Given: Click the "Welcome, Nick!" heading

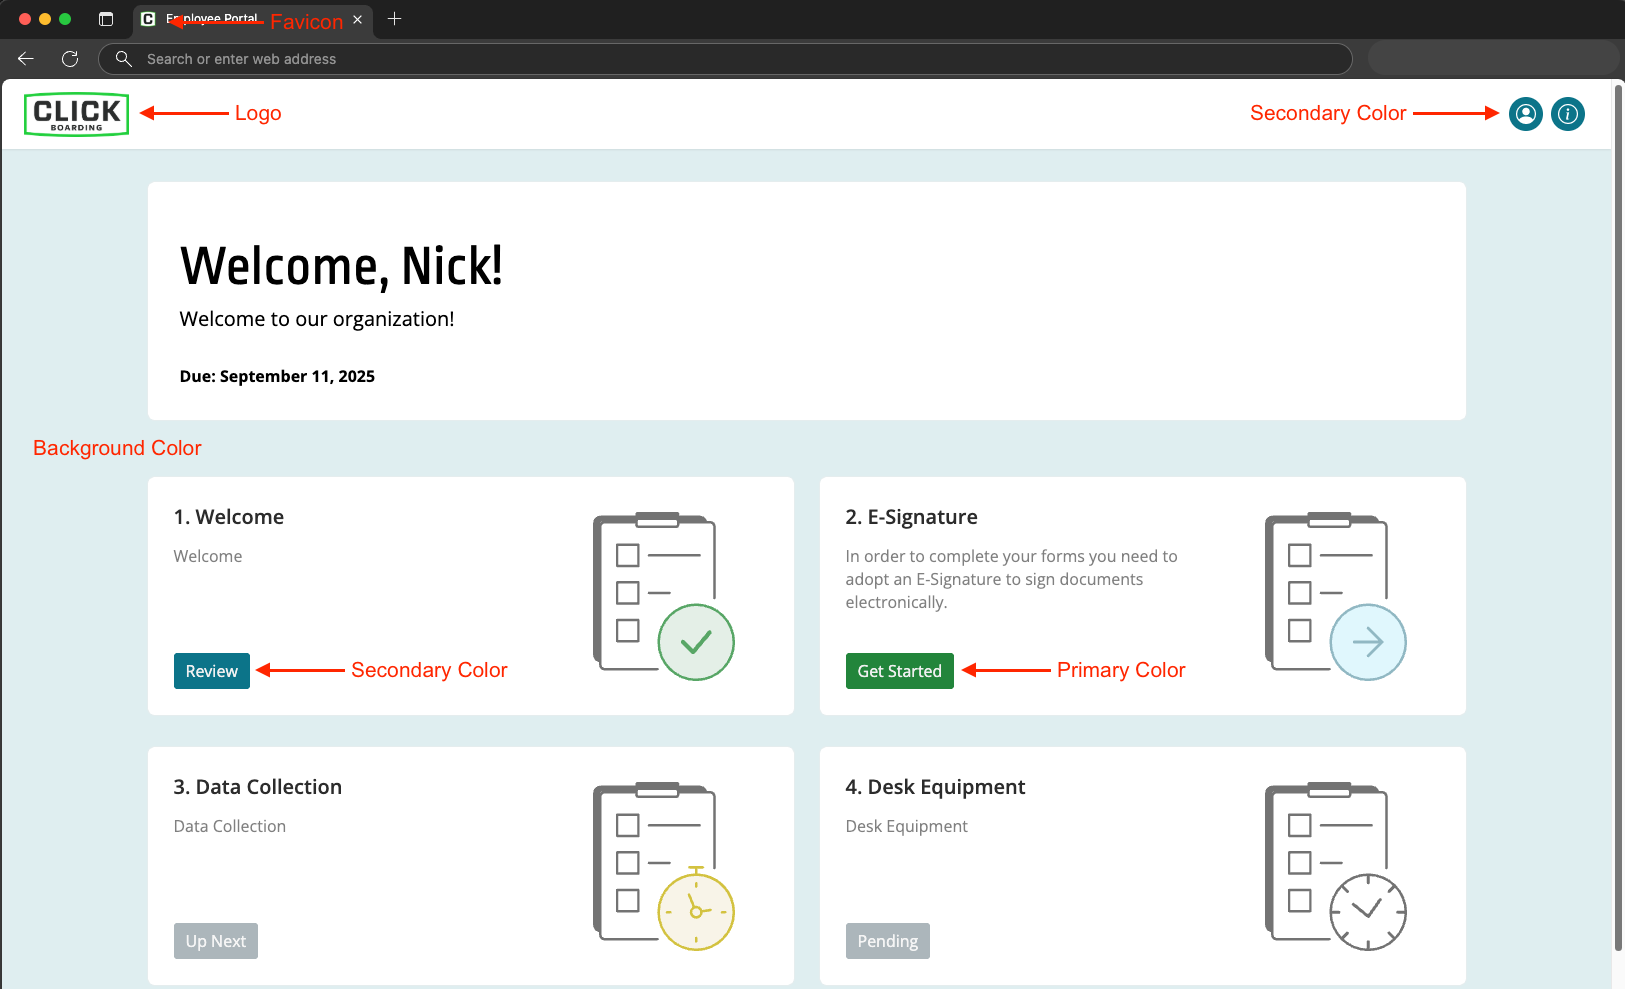Looking at the screenshot, I should (341, 266).
